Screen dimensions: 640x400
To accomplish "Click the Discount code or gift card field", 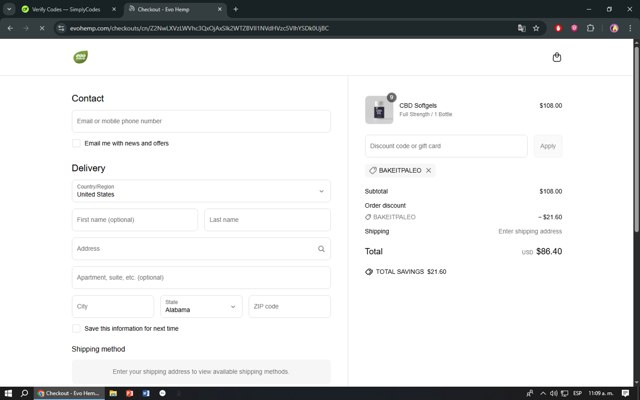I will pos(446,146).
